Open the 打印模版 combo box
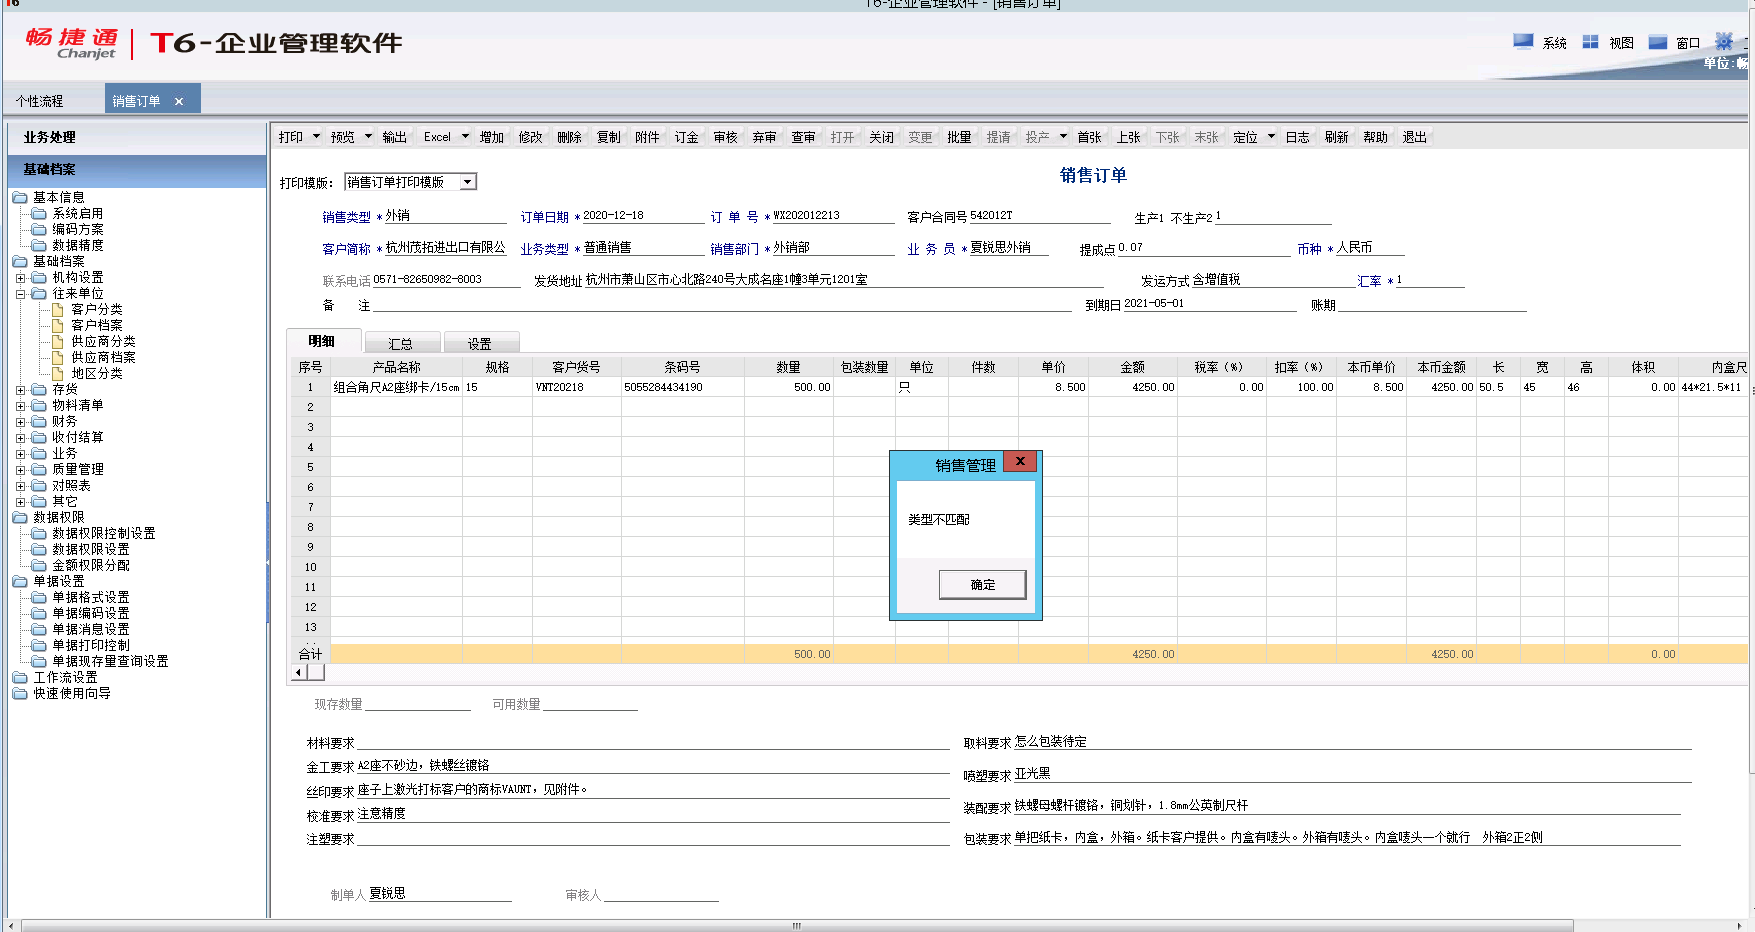 coord(411,182)
